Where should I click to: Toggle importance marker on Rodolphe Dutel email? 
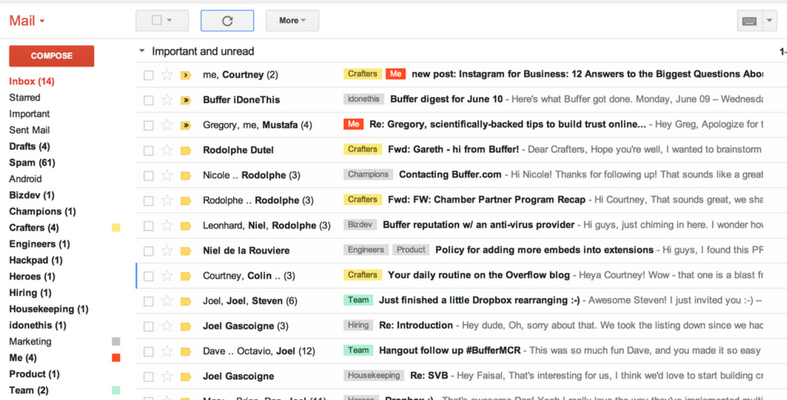[186, 150]
